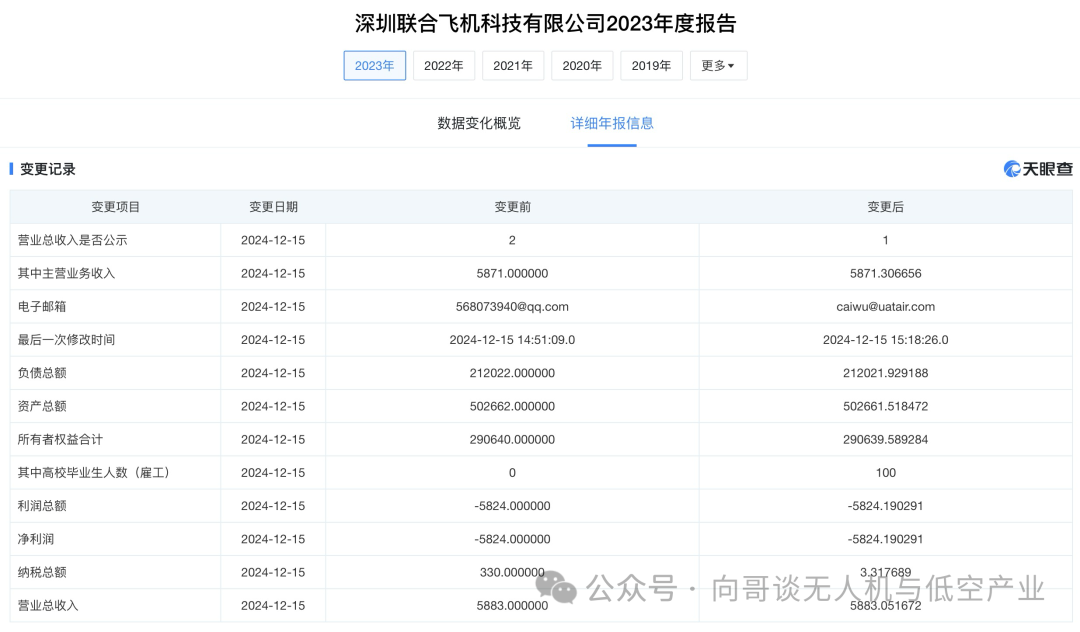Click the 营业总收入 row at bottom
1080x632 pixels.
[x=47, y=605]
